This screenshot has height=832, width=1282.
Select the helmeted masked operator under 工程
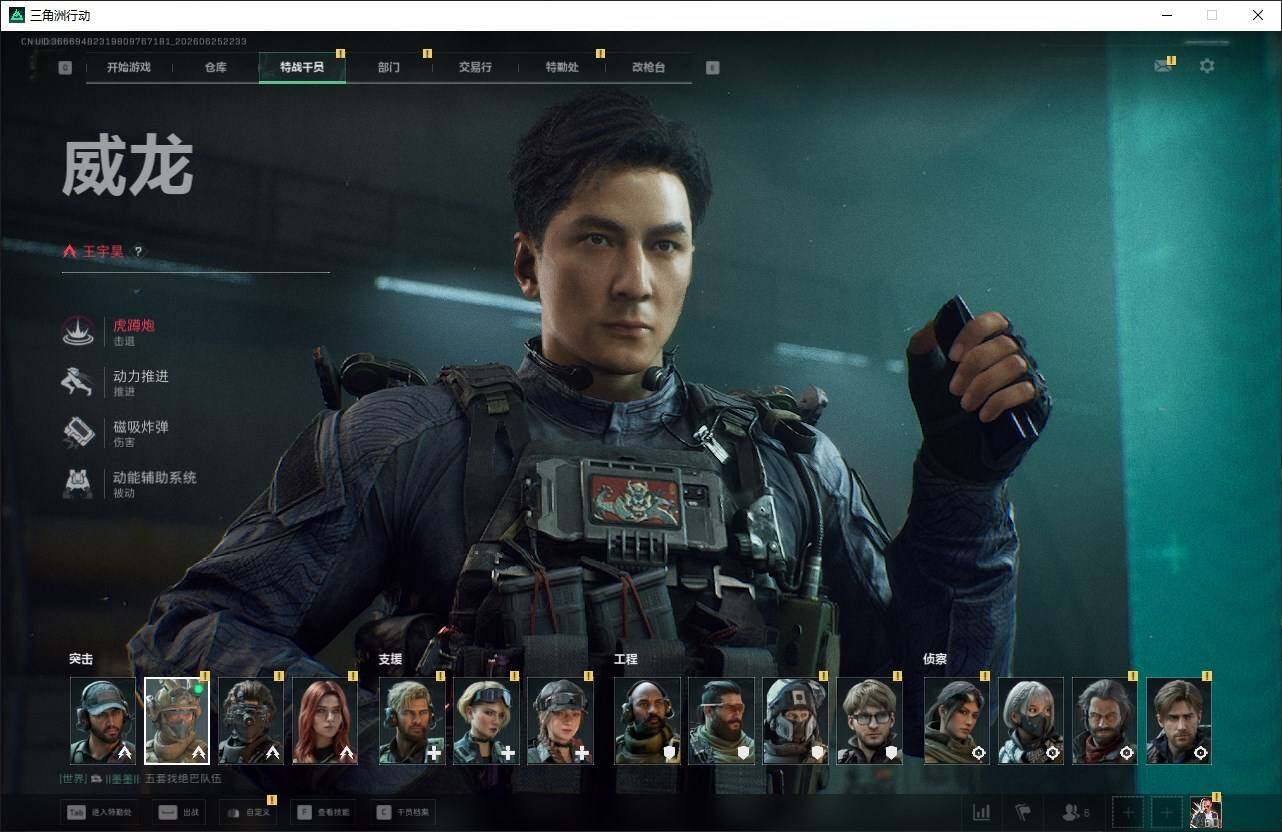(x=796, y=721)
